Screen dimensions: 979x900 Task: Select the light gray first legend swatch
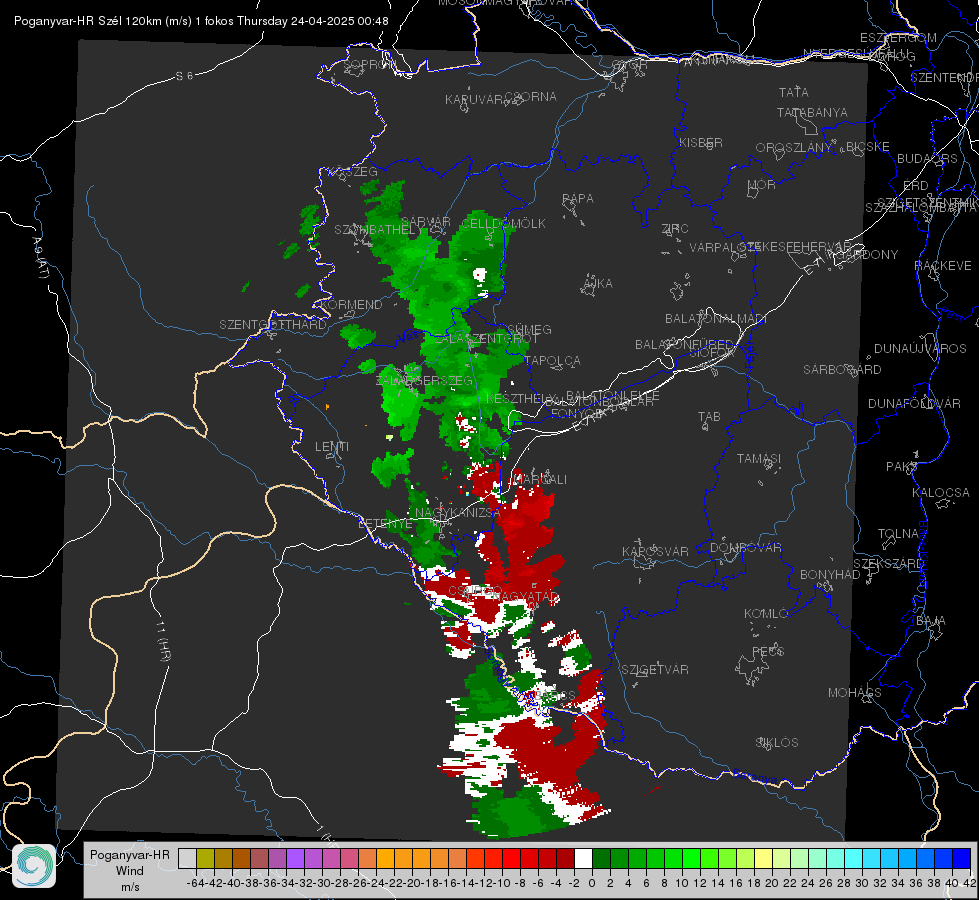(x=187, y=858)
